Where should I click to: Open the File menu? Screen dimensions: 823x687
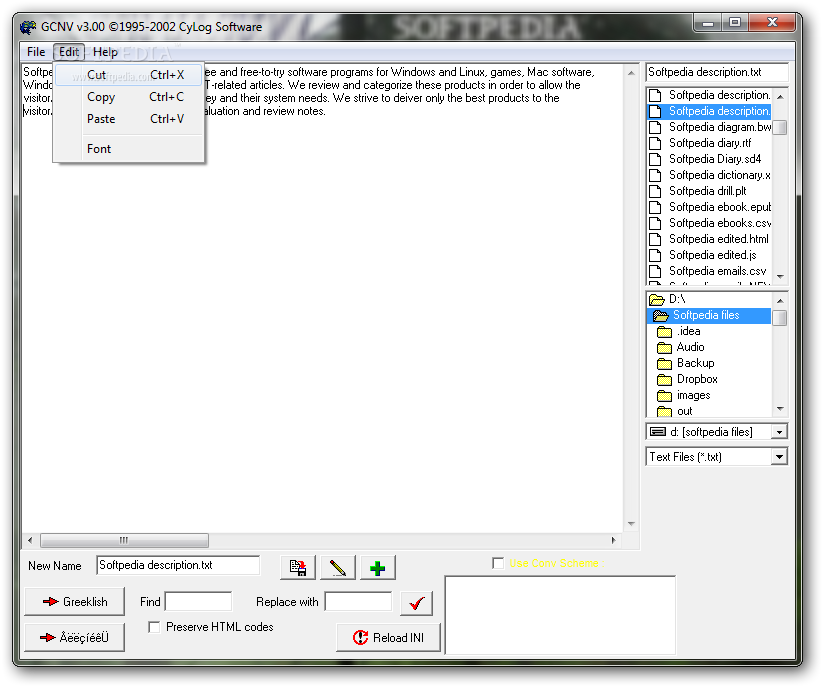tap(36, 52)
